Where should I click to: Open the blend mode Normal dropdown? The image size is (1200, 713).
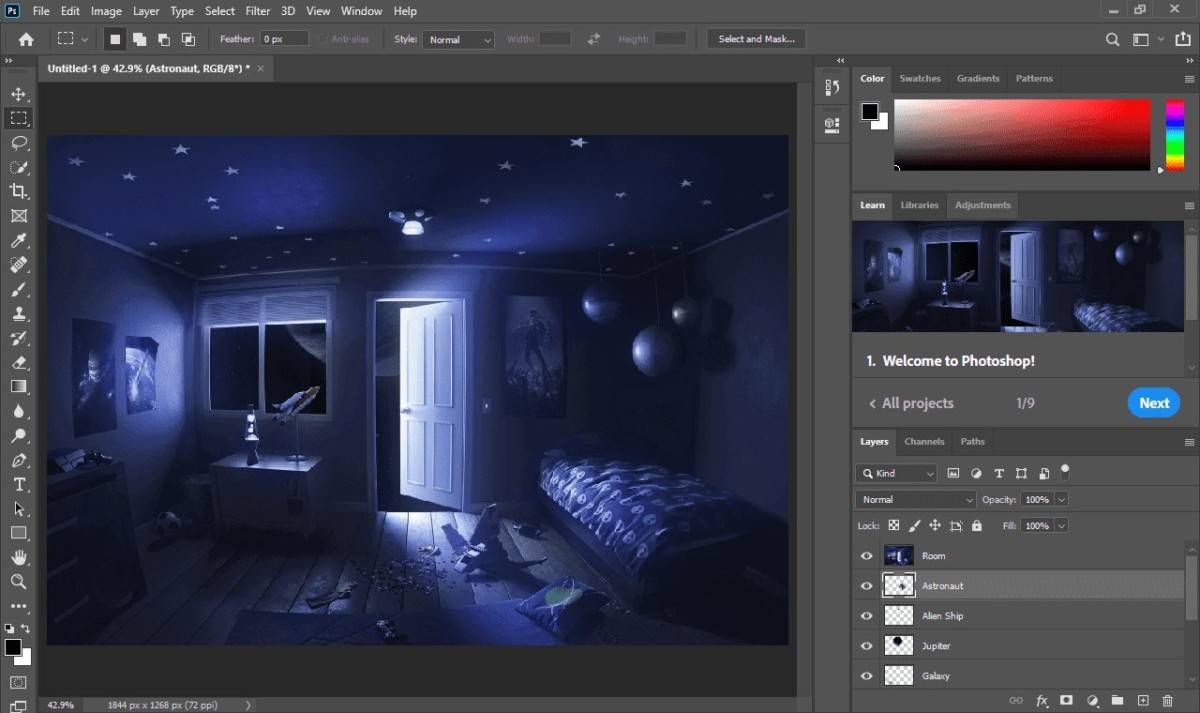(915, 500)
